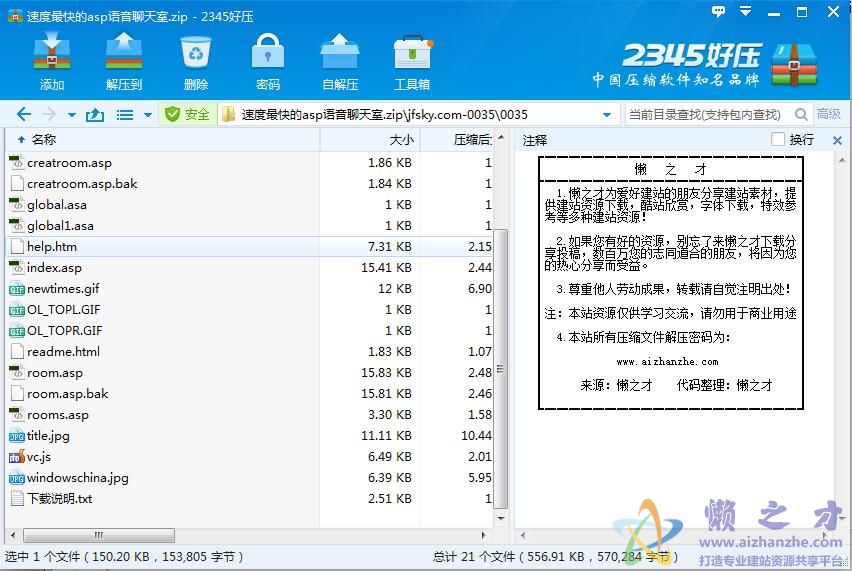Go forward with the right arrow
This screenshot has height=571, width=852.
tap(49, 114)
